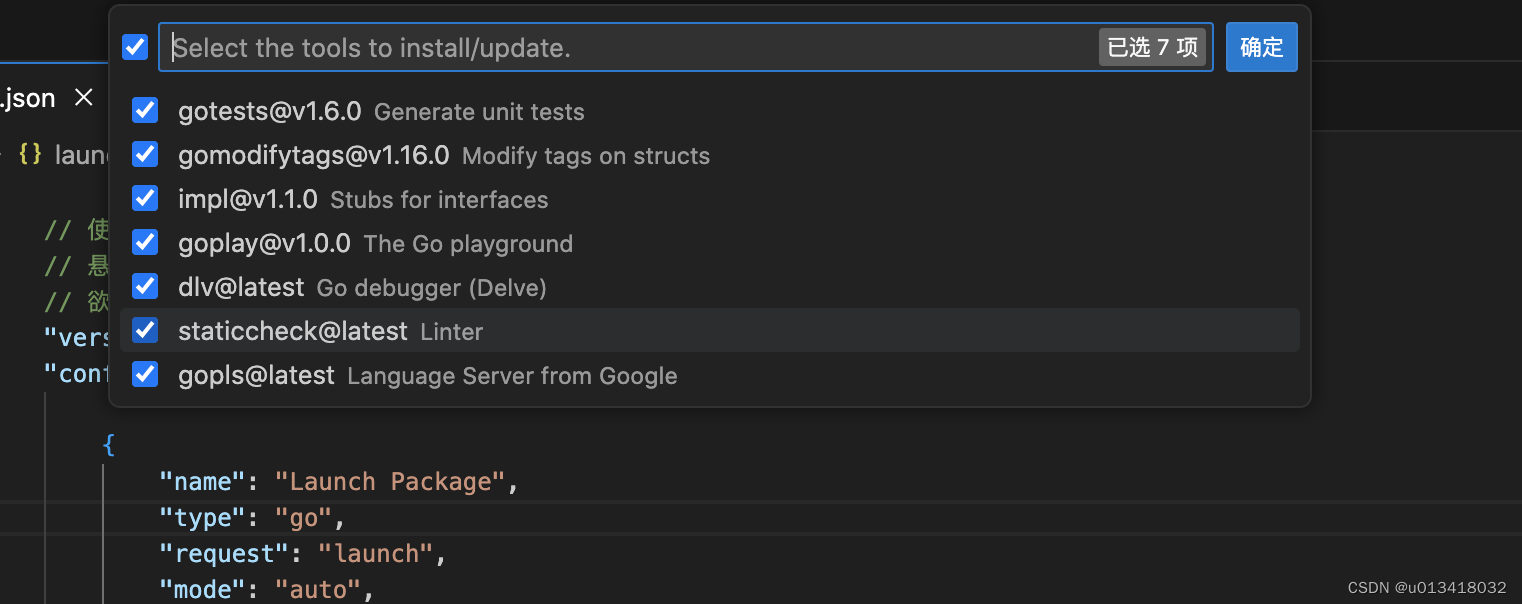Switch to the launch.json editor tab

[x=27, y=97]
